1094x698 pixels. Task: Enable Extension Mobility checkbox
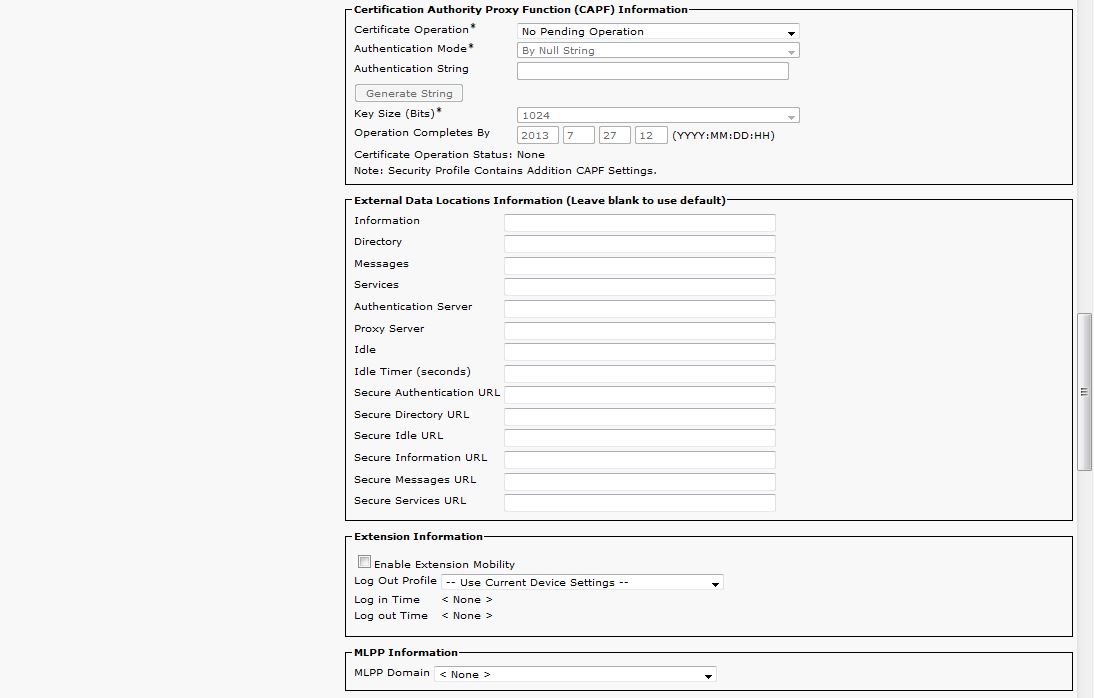364,562
